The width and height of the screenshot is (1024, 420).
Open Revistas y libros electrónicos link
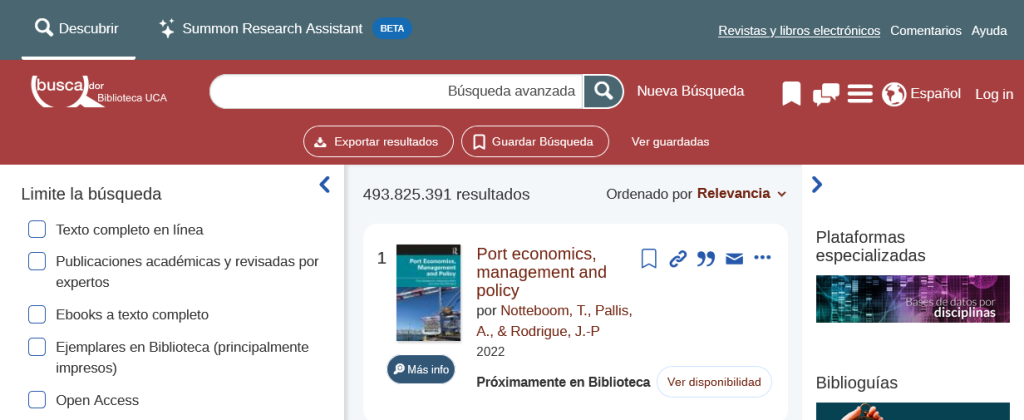tap(799, 30)
